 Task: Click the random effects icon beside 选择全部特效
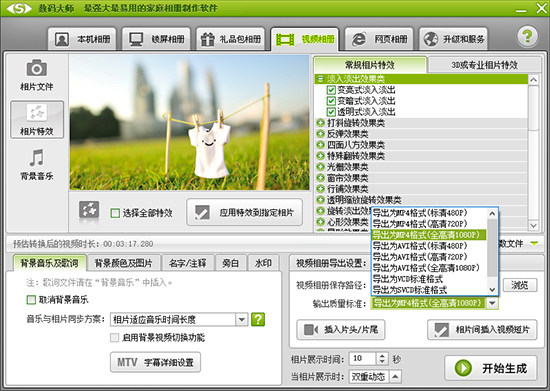tap(89, 210)
